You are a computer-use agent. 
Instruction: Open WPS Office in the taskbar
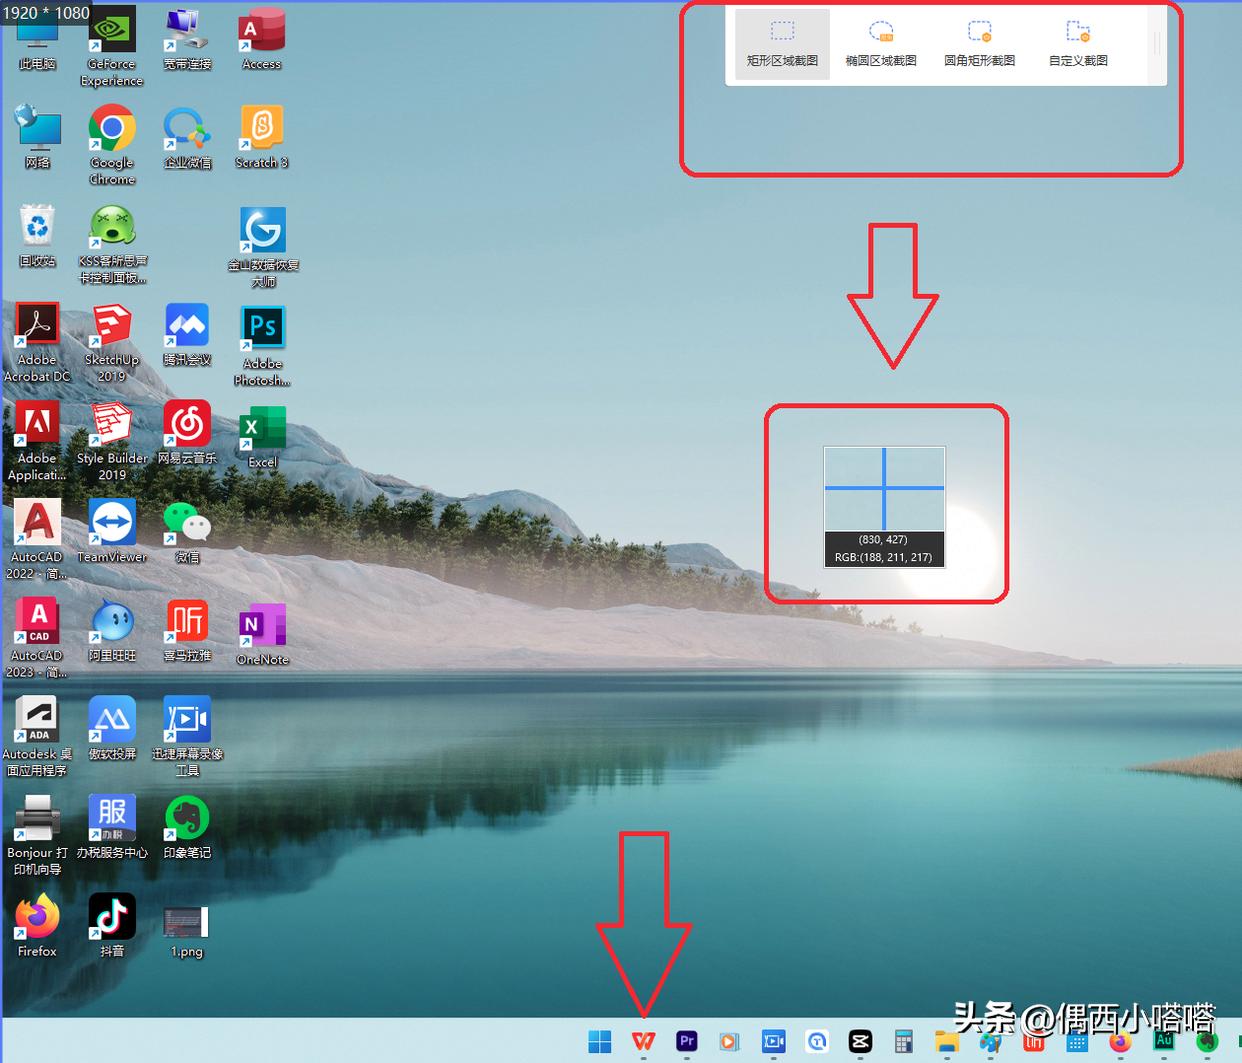[643, 1041]
